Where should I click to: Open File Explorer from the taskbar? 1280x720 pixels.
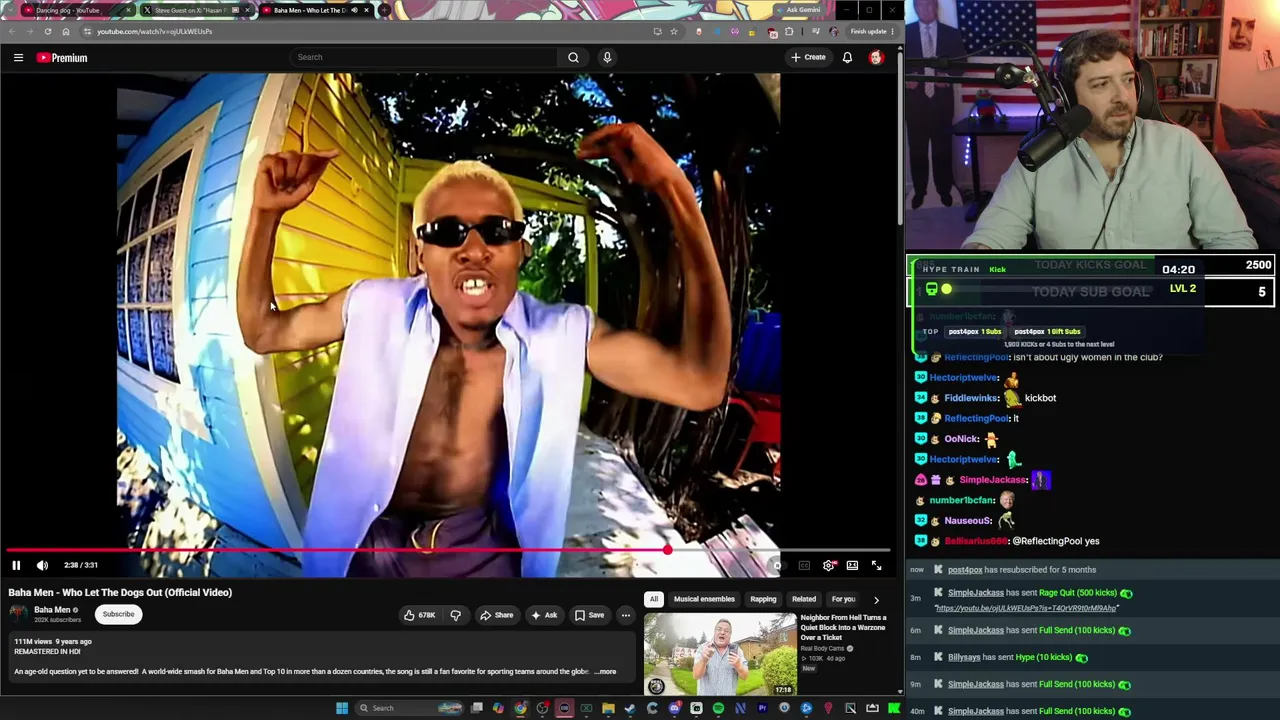point(608,708)
